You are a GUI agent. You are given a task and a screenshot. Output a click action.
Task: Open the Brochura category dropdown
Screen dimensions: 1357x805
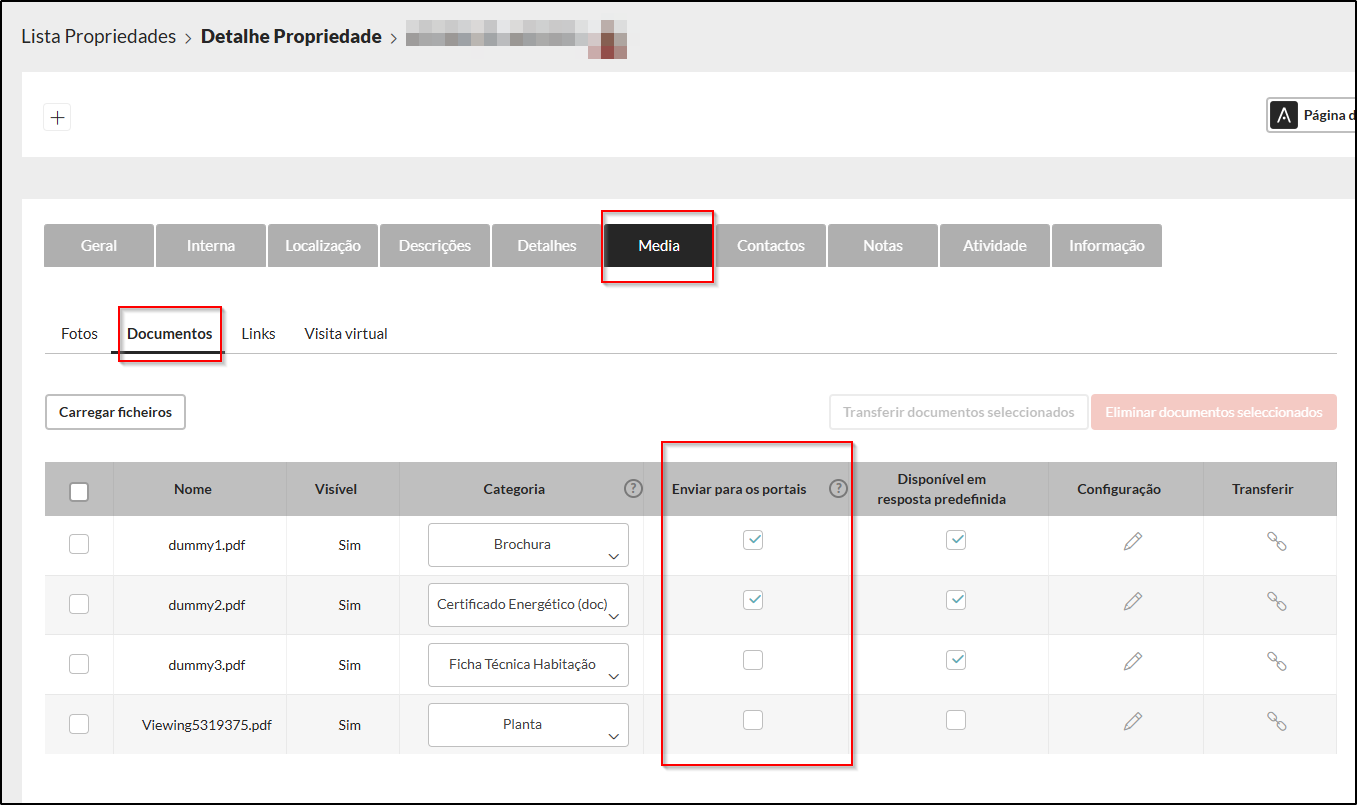point(528,545)
